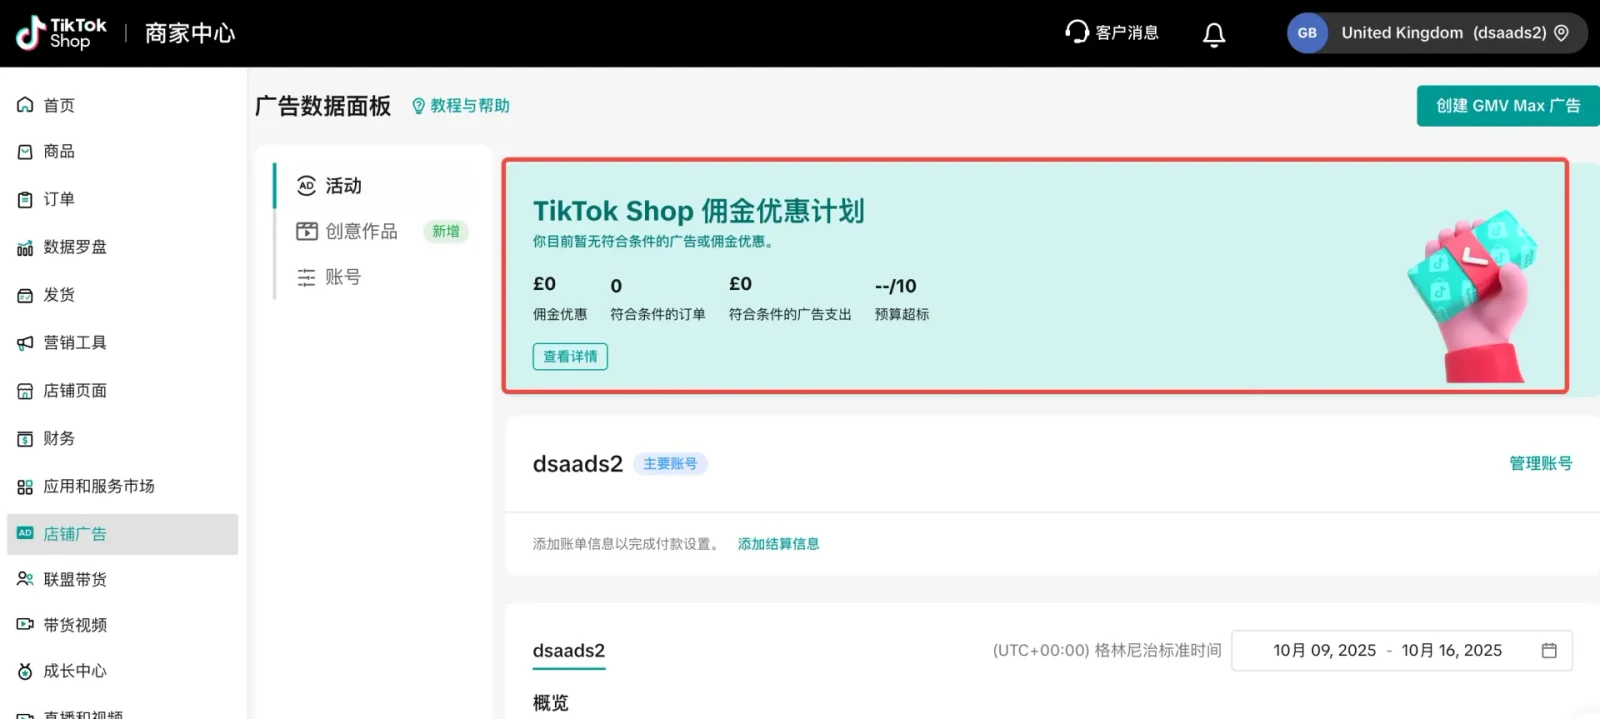Open the 客户消息 headset icon
The image size is (1600, 719).
pyautogui.click(x=1076, y=32)
